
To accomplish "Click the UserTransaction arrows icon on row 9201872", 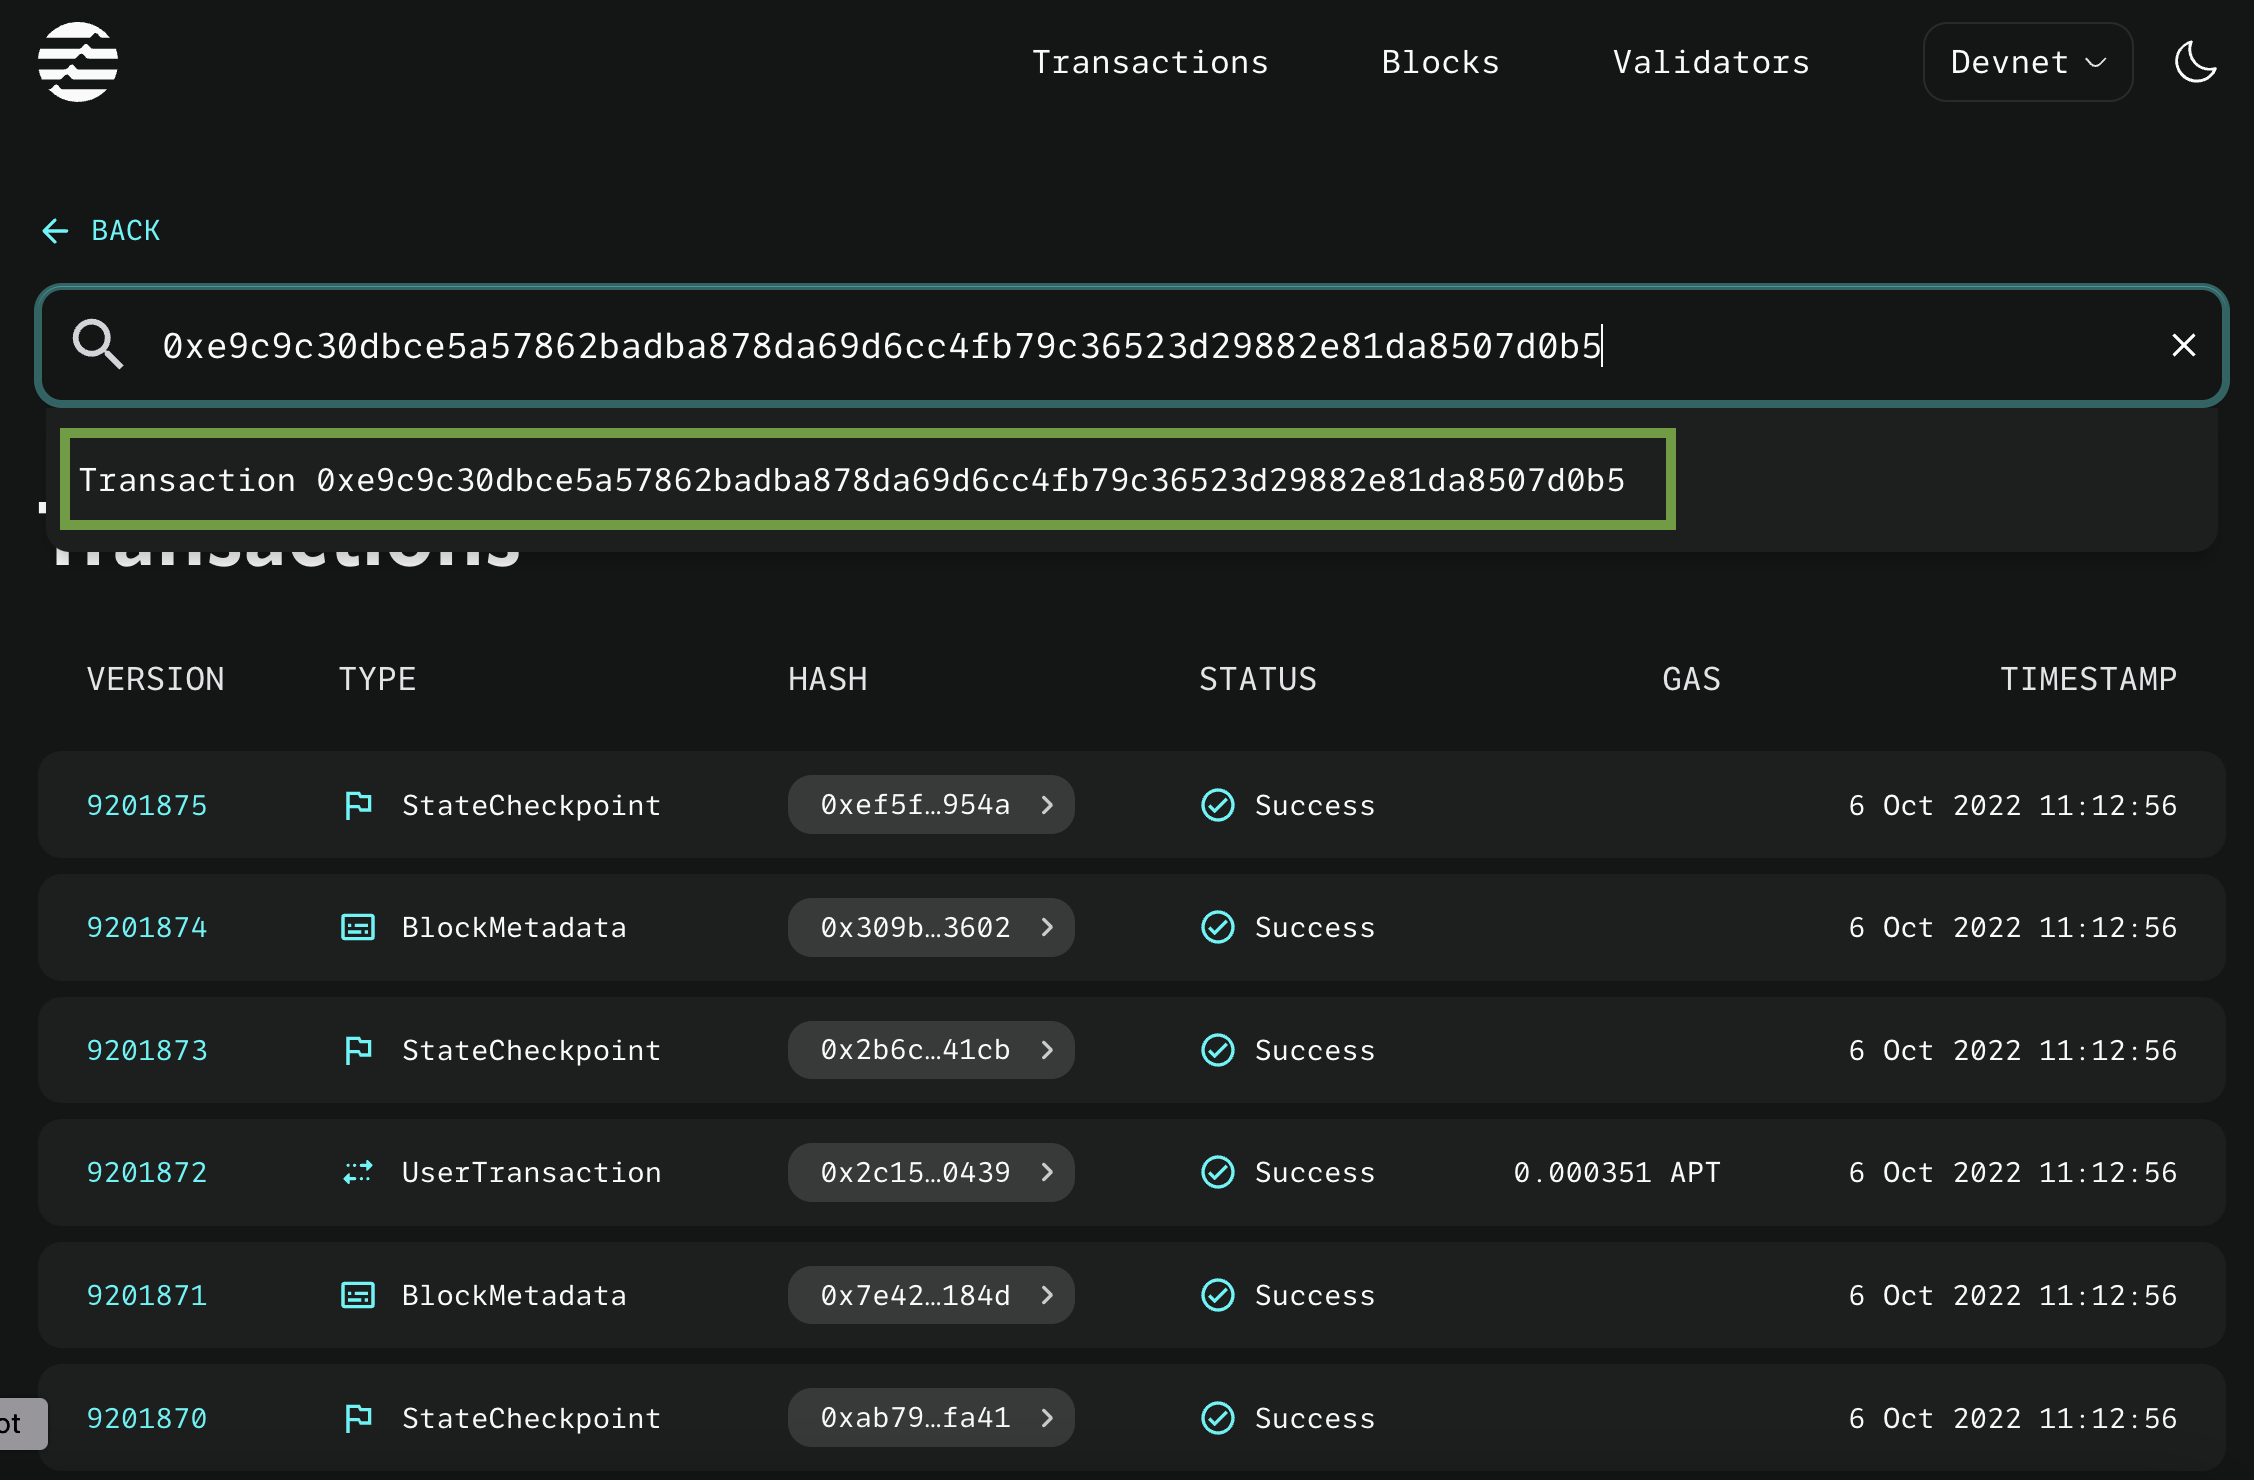I will [x=358, y=1172].
